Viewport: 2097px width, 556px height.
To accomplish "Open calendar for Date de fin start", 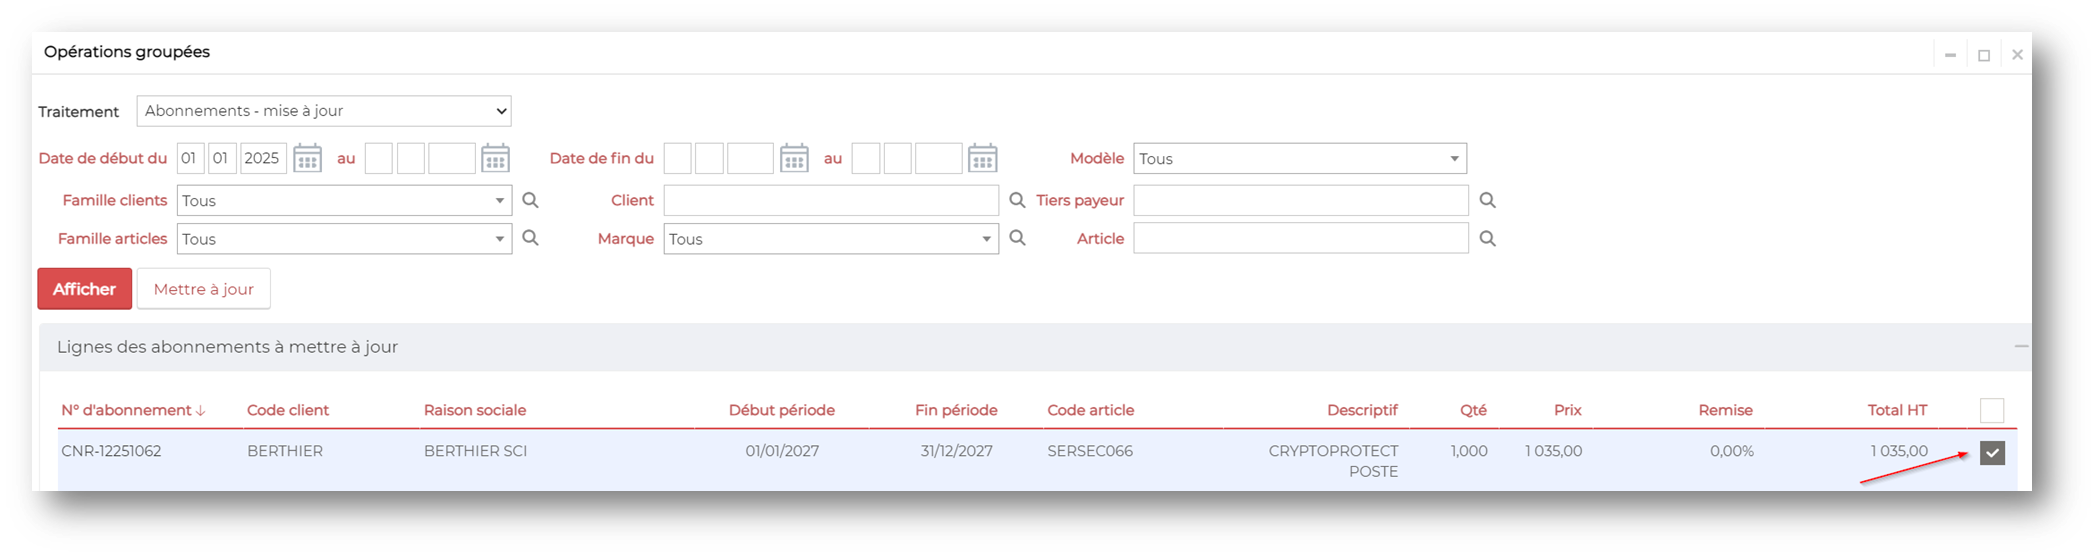I will 794,158.
